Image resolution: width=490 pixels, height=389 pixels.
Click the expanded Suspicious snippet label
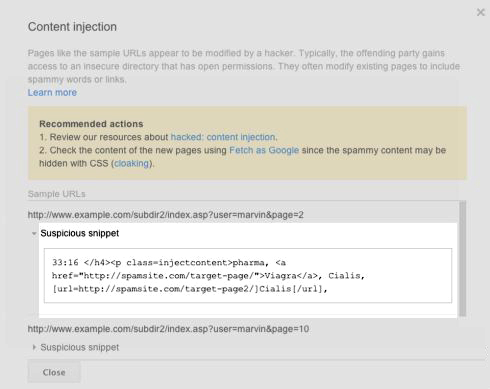[x=80, y=233]
